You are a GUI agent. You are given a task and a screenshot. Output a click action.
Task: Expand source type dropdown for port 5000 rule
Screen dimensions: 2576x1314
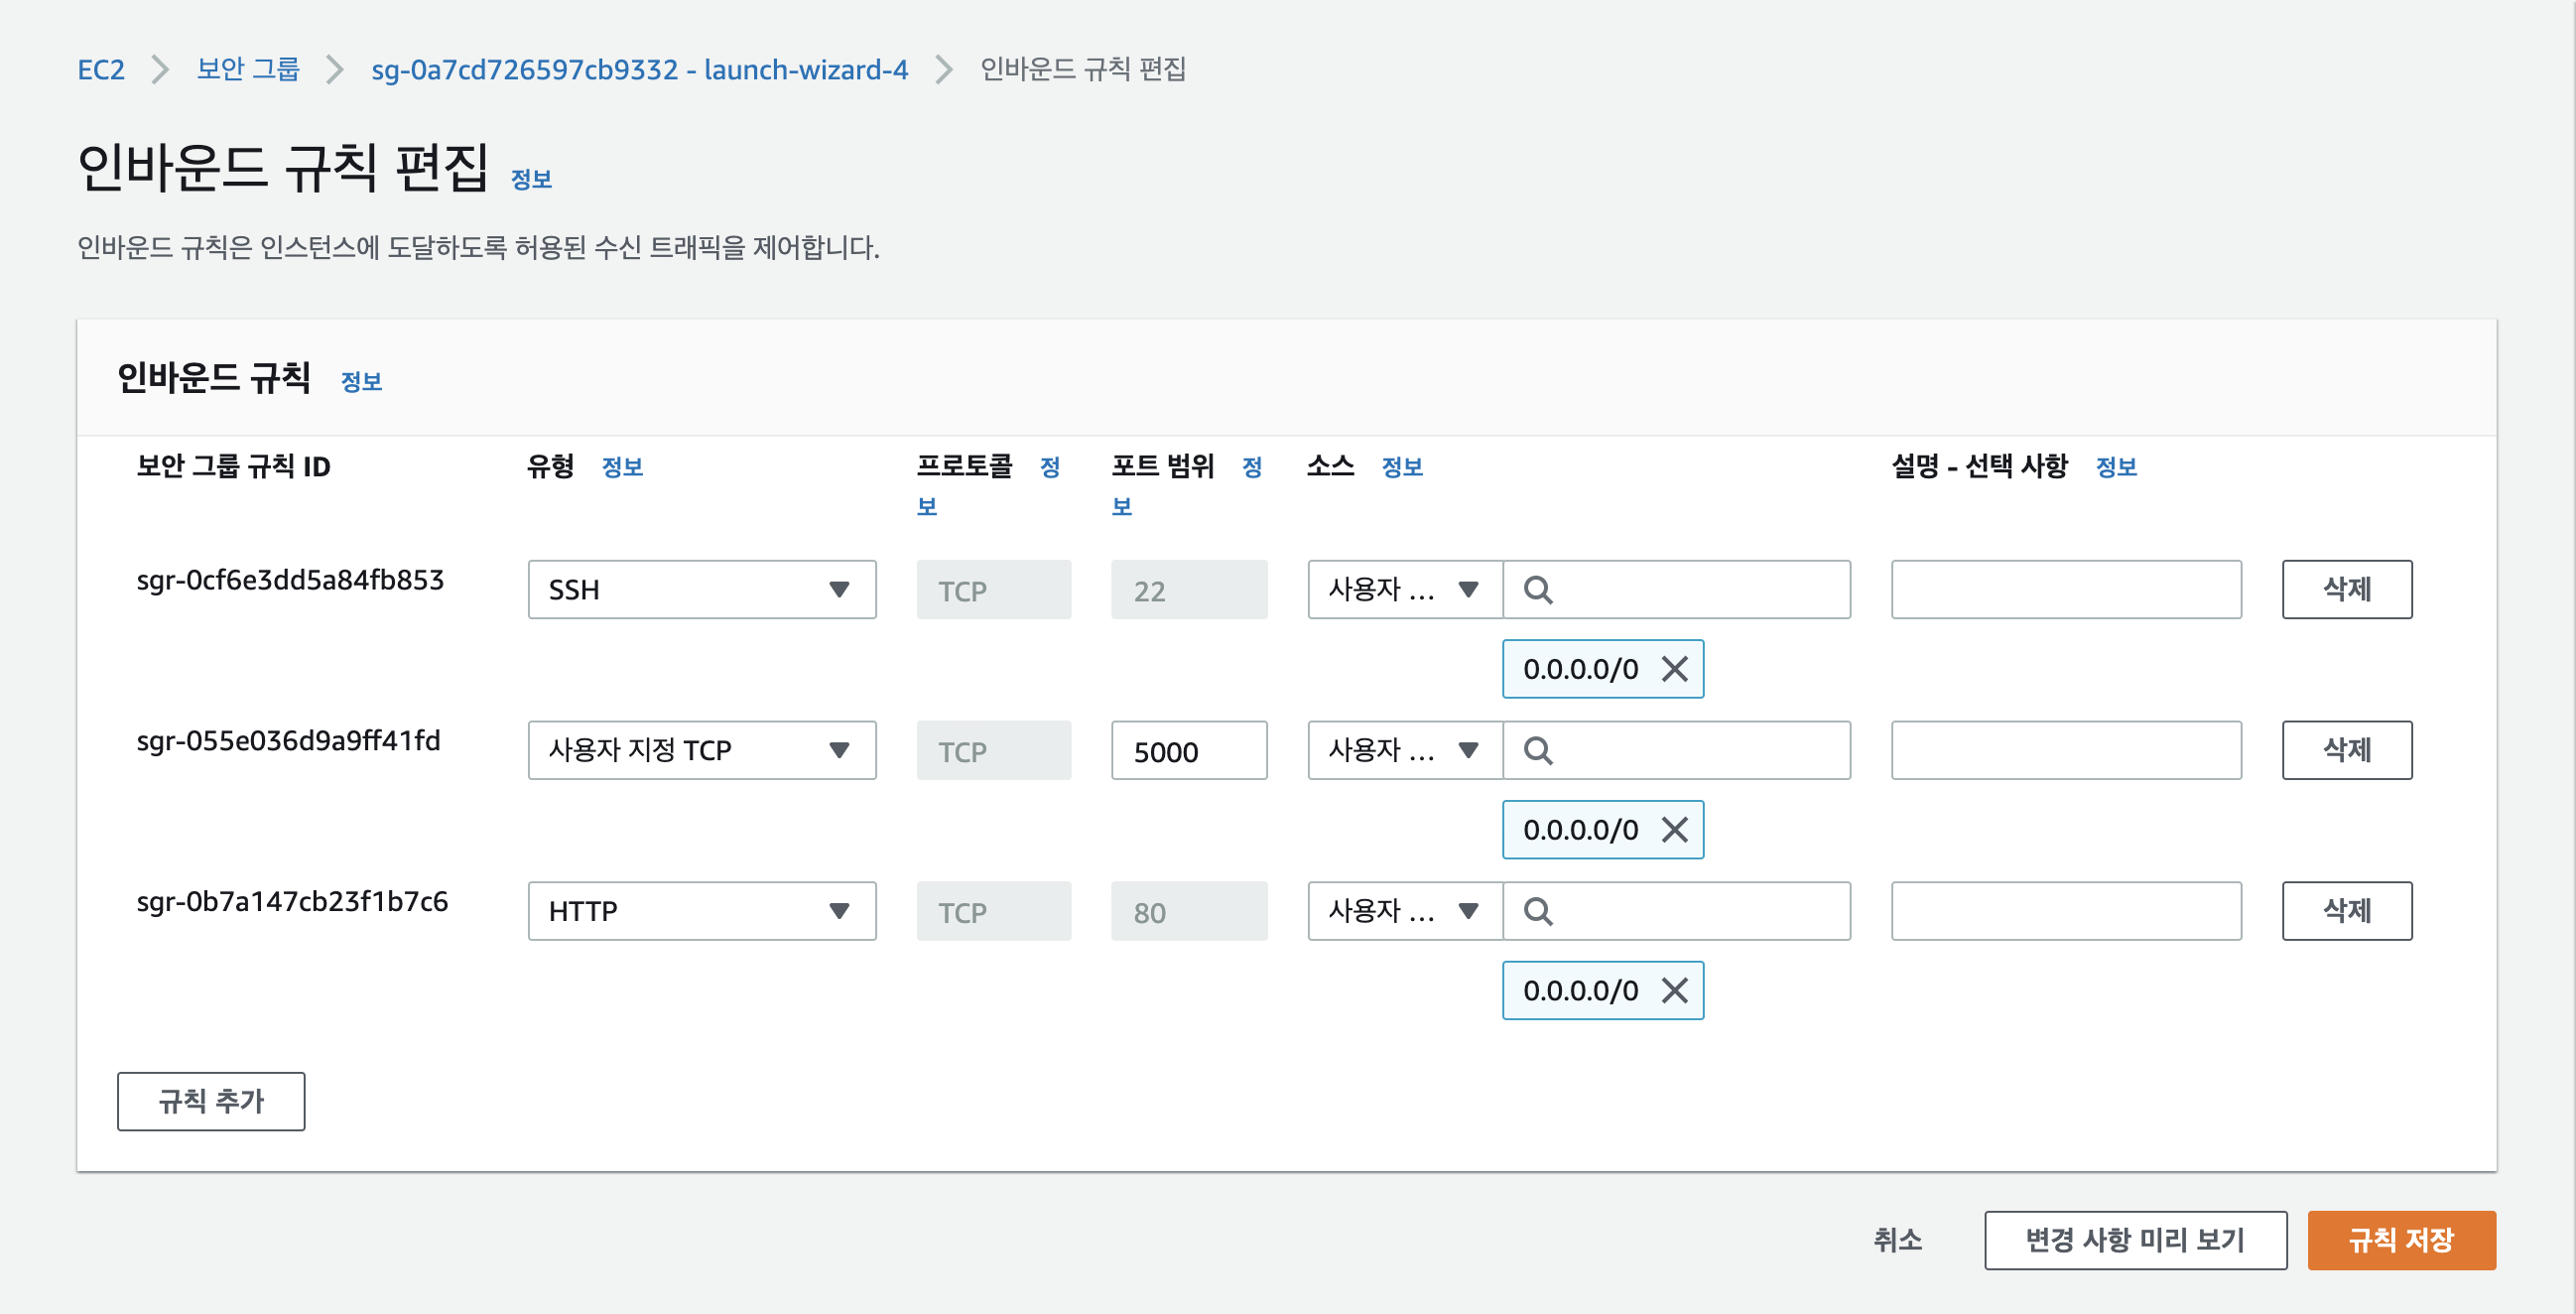point(1404,750)
